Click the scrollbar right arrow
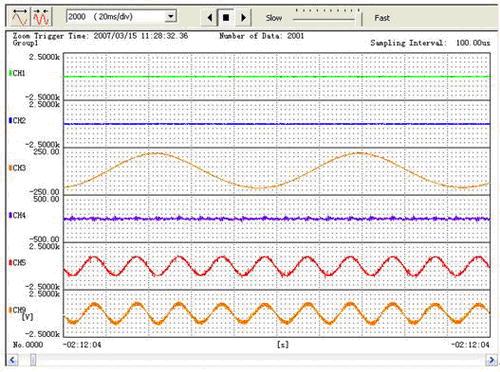Image resolution: width=500 pixels, height=372 pixels. (492, 360)
